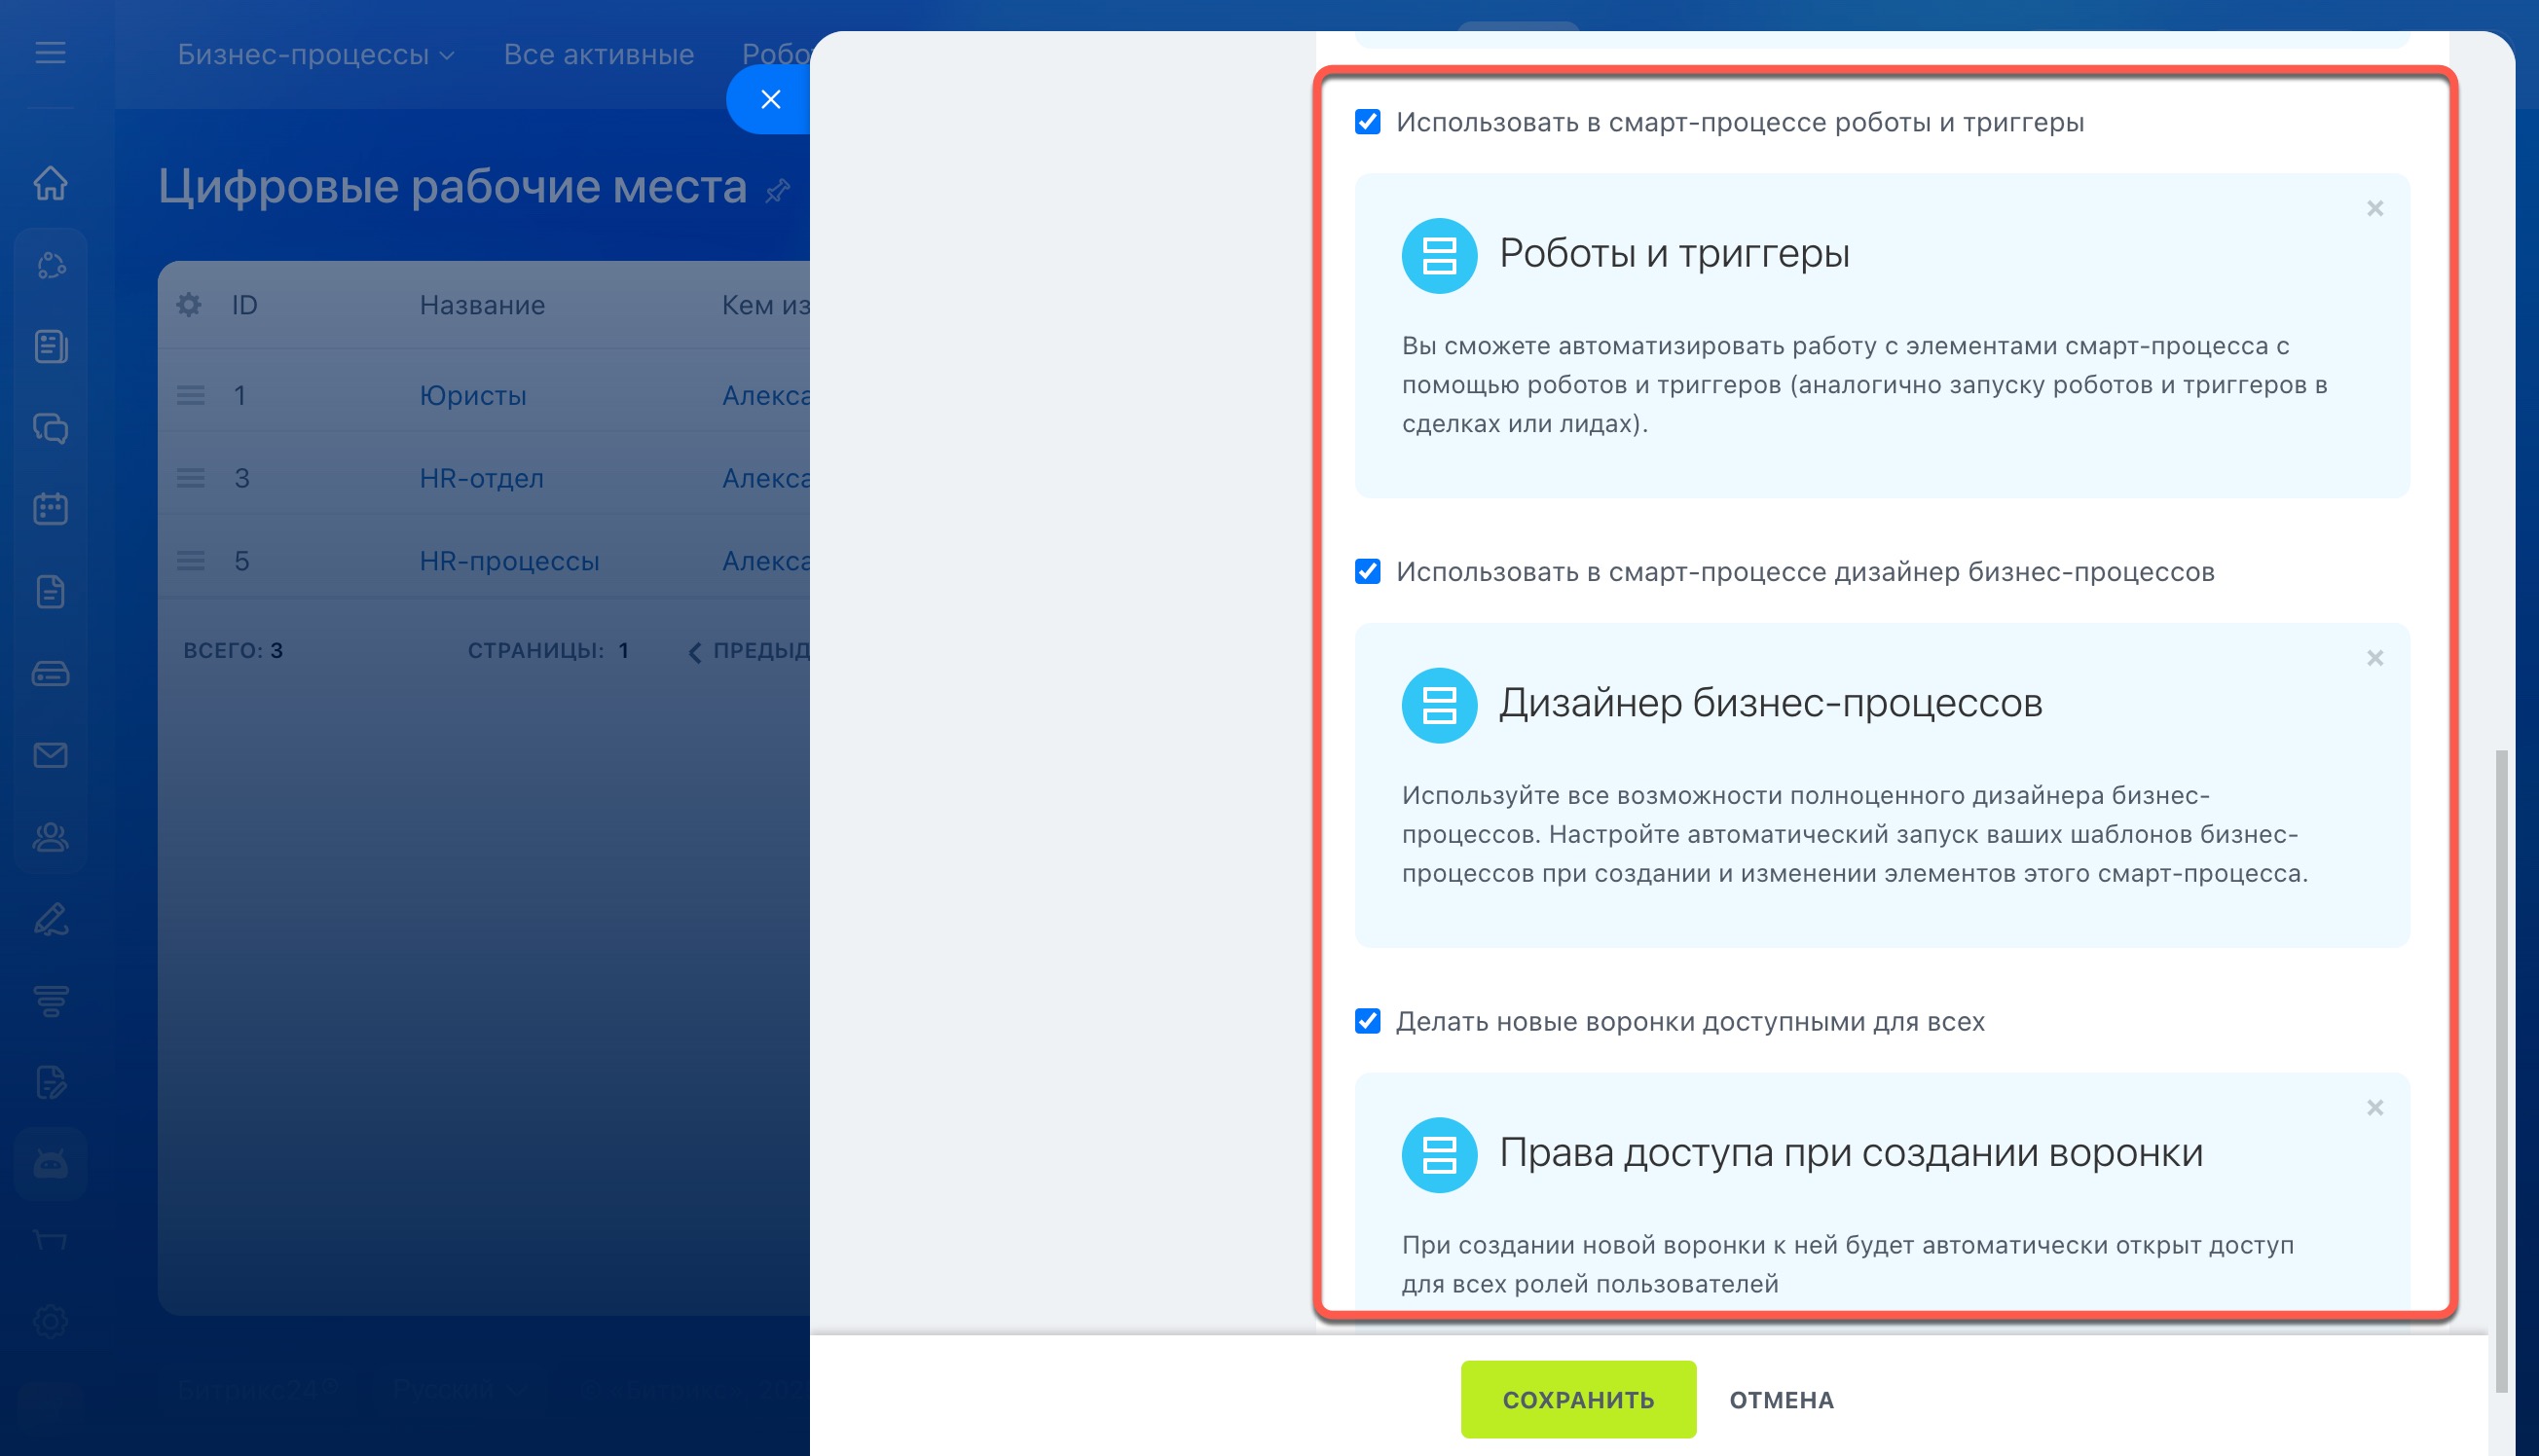The width and height of the screenshot is (2539, 1456).
Task: Open row menu for HR-процессы entry
Action: (190, 561)
